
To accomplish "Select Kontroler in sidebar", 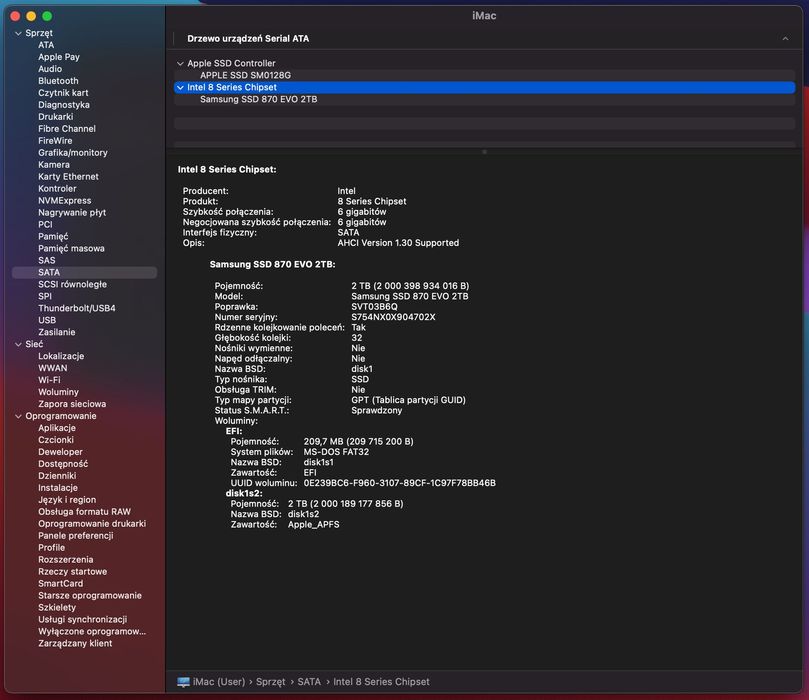I will [x=57, y=189].
